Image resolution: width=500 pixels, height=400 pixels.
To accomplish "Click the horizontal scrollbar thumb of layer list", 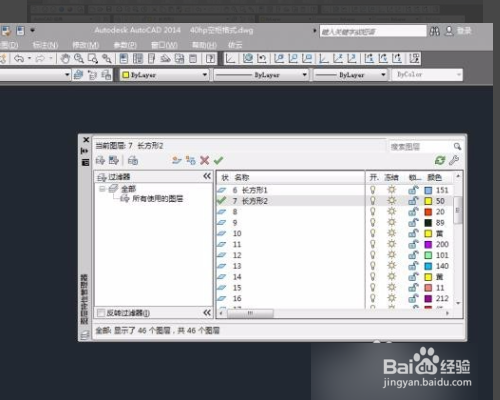I will click(250, 313).
